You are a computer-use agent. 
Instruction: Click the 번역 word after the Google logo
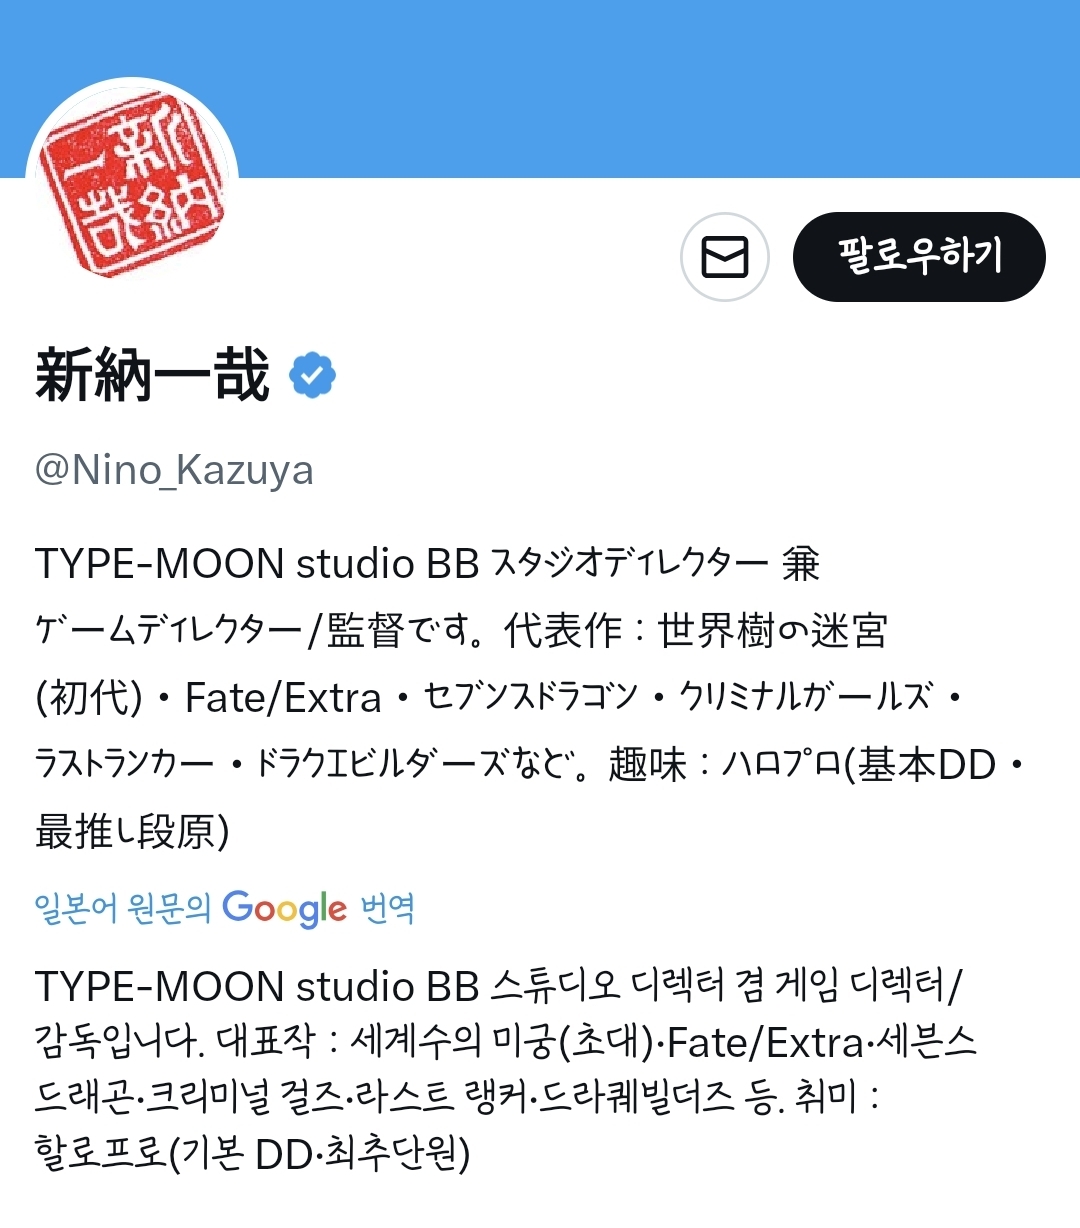(387, 908)
